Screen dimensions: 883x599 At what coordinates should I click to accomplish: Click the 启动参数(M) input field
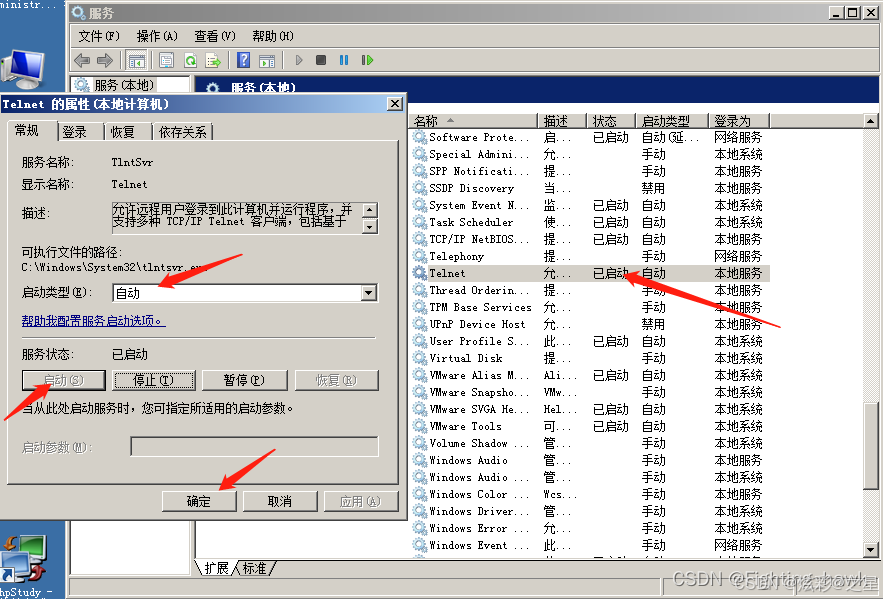(254, 446)
